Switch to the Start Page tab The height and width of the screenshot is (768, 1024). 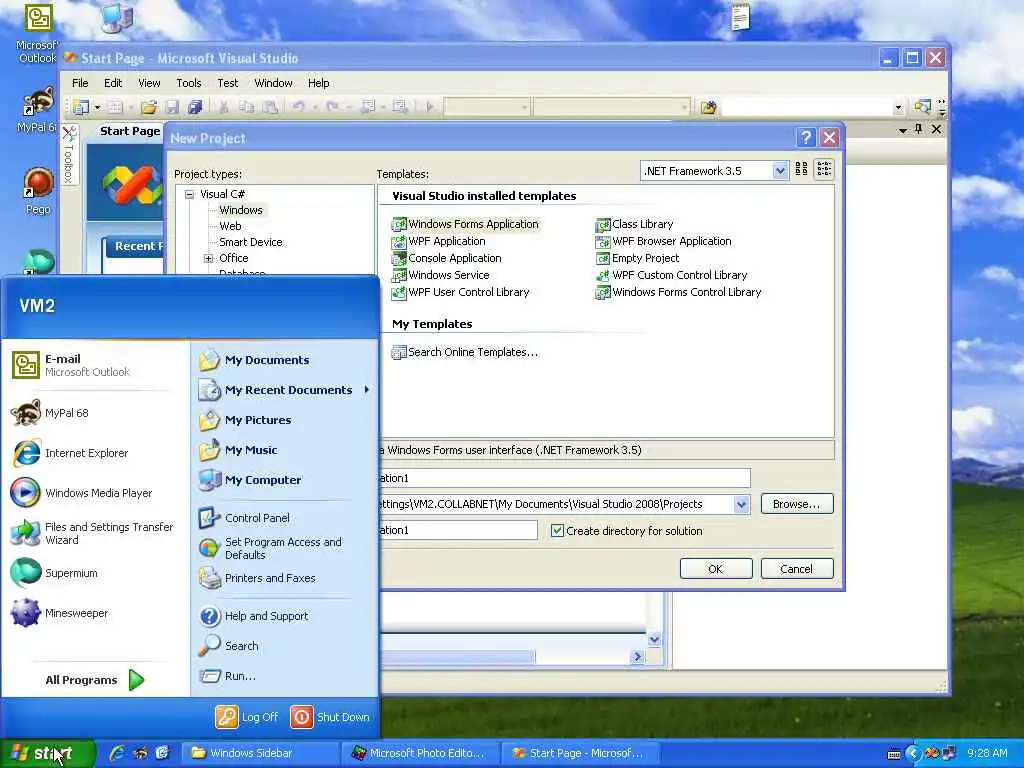point(130,131)
